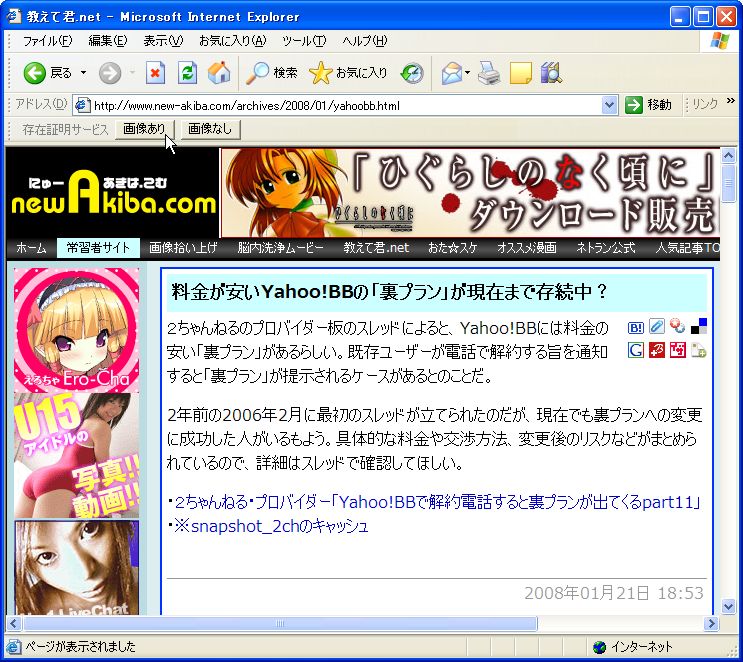Open the ファイル(F) menu
This screenshot has width=743, height=662.
pyautogui.click(x=47, y=41)
